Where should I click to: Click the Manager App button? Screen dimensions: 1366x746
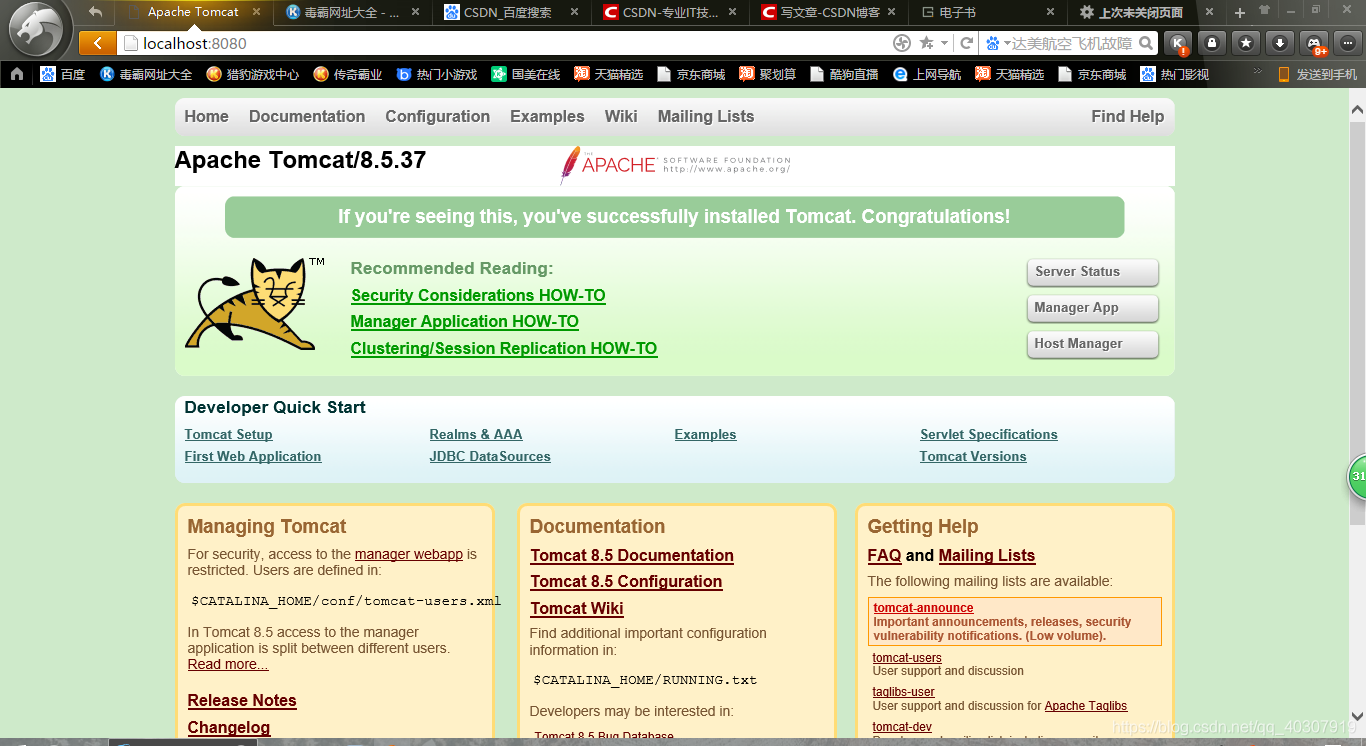(x=1092, y=308)
